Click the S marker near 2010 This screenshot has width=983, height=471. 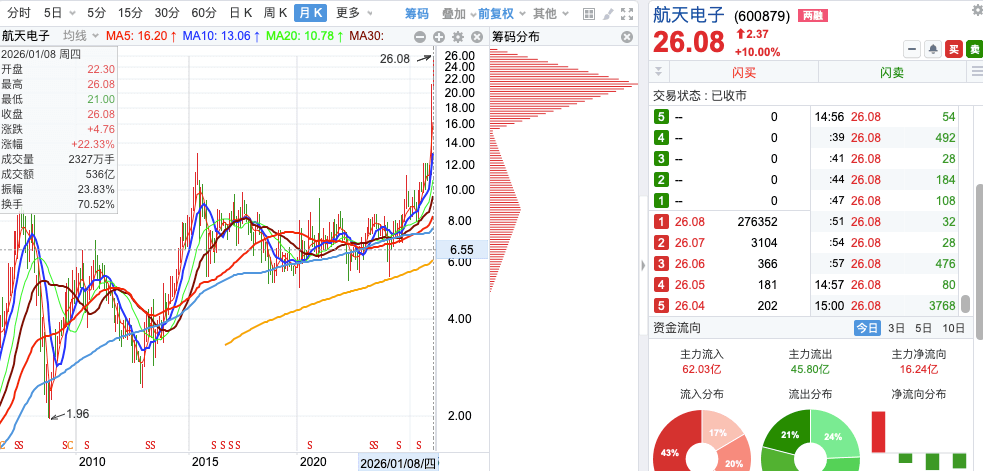(87, 445)
